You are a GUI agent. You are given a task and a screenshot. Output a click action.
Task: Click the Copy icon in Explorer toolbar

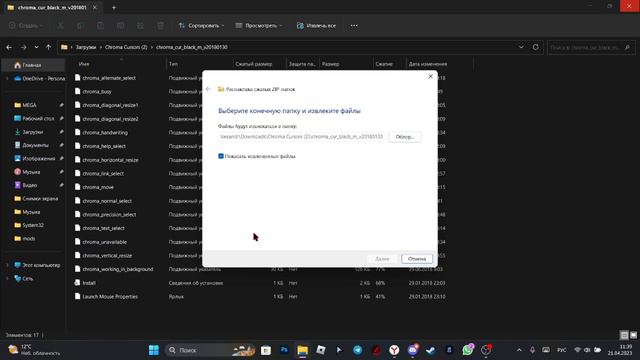[x=80, y=26]
